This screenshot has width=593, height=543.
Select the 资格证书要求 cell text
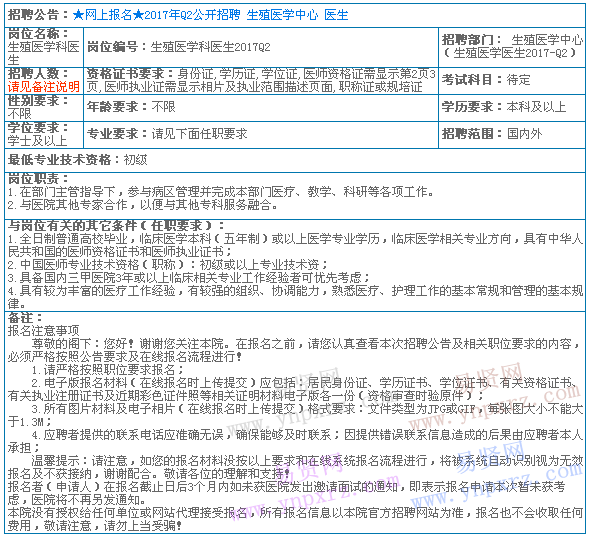[261, 80]
